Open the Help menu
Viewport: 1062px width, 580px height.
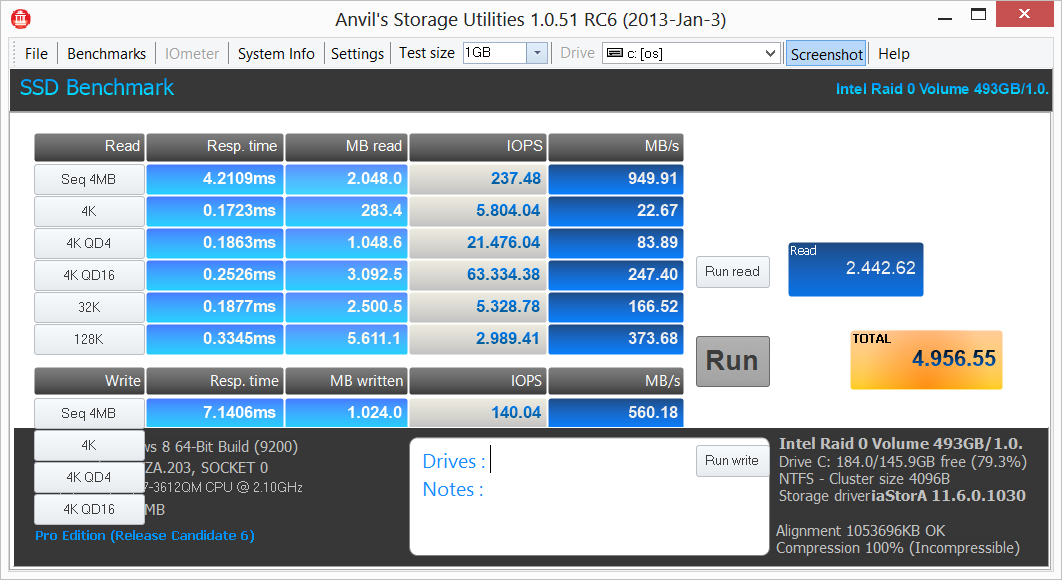pyautogui.click(x=893, y=54)
